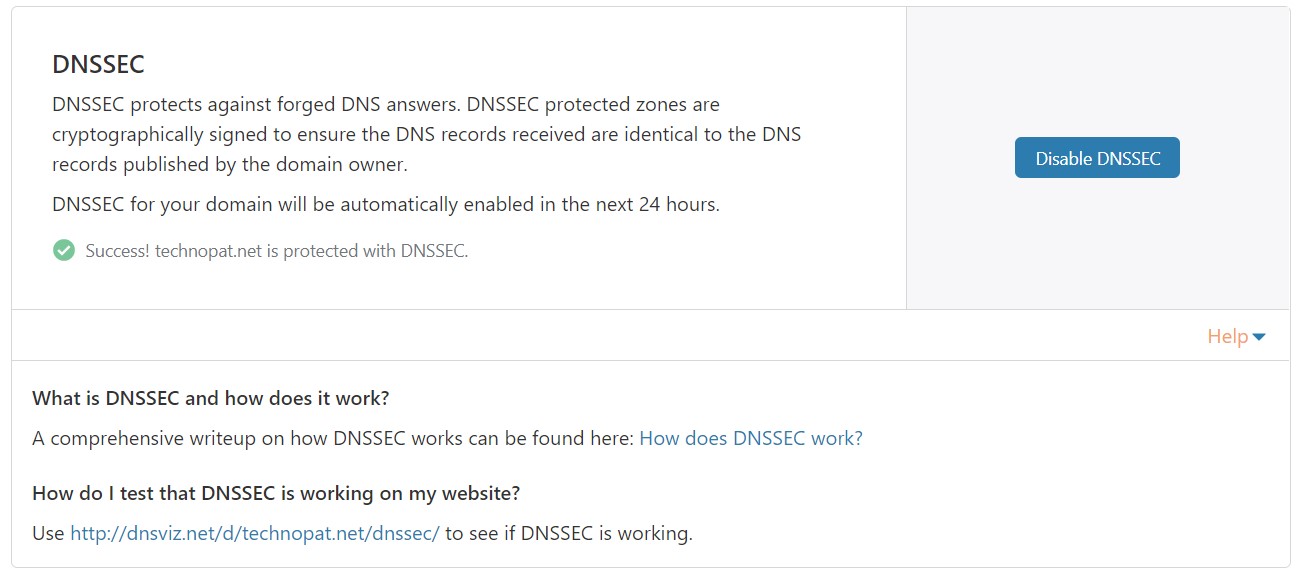Click the automatically enabled in 24 hours notice
1302x573 pixels.
(385, 204)
